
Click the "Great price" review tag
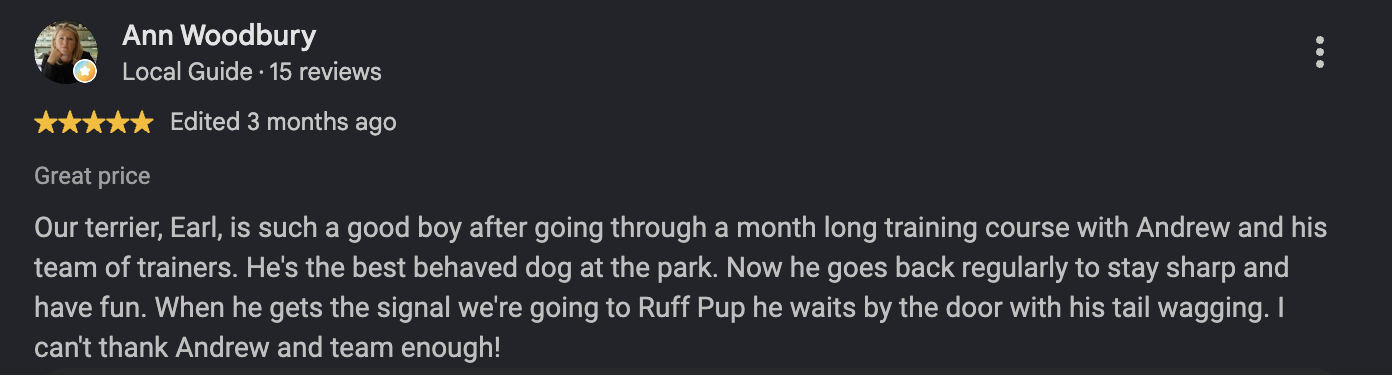click(x=92, y=177)
